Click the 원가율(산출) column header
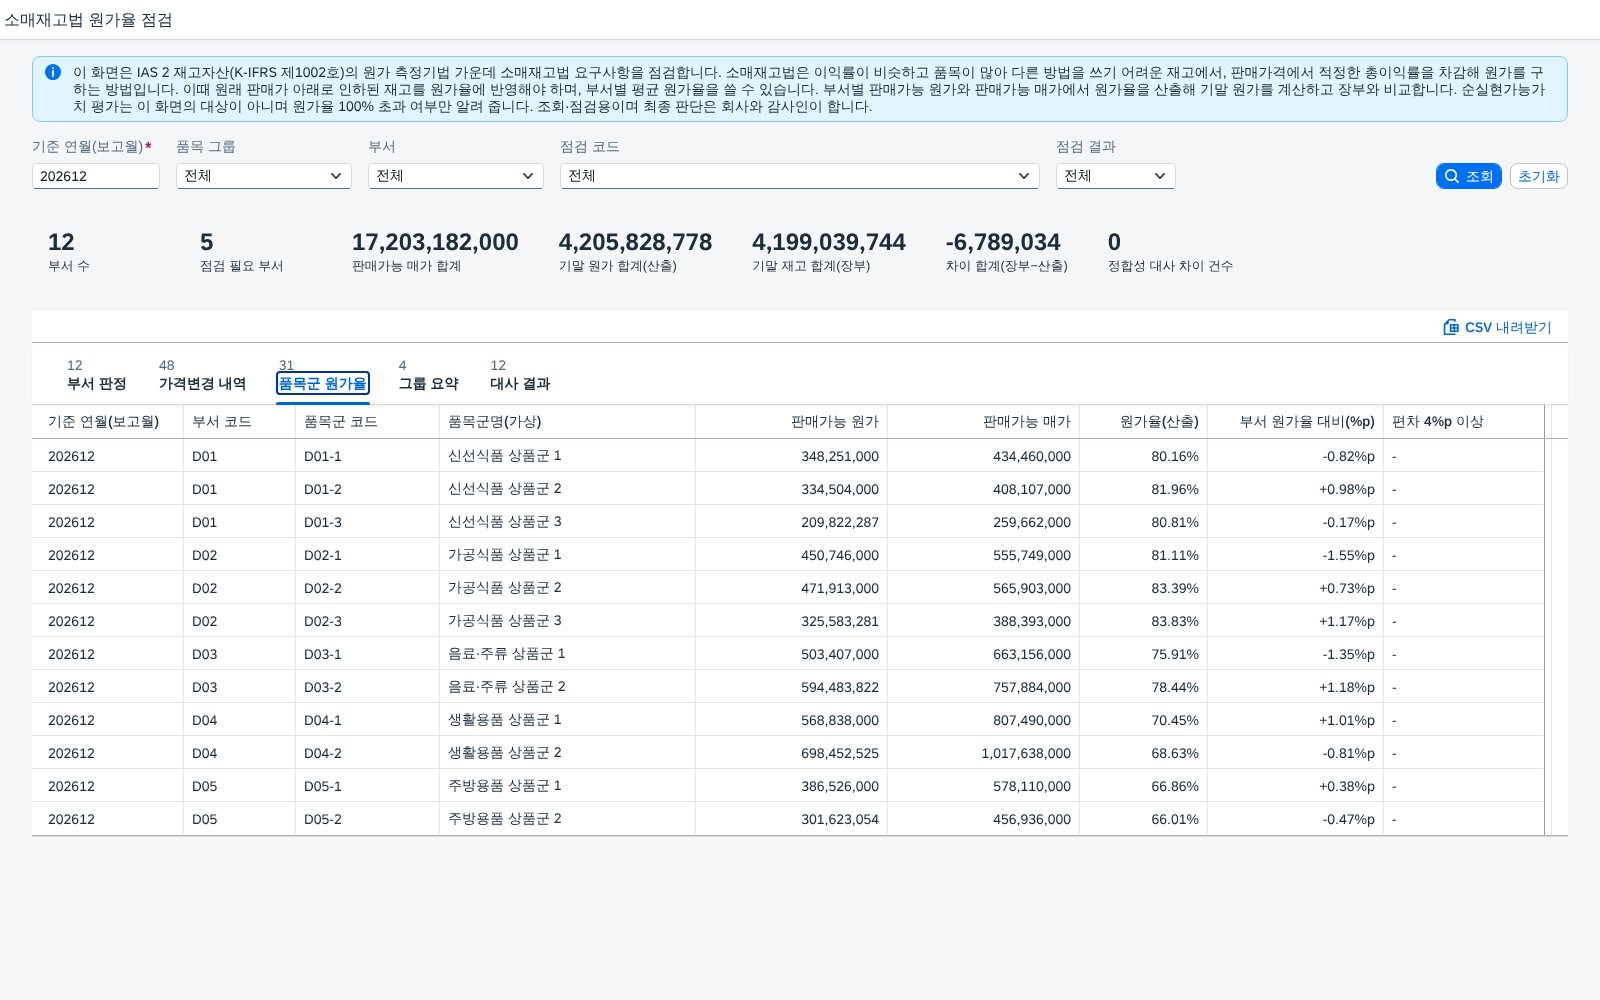The image size is (1600, 1000). (x=1143, y=422)
